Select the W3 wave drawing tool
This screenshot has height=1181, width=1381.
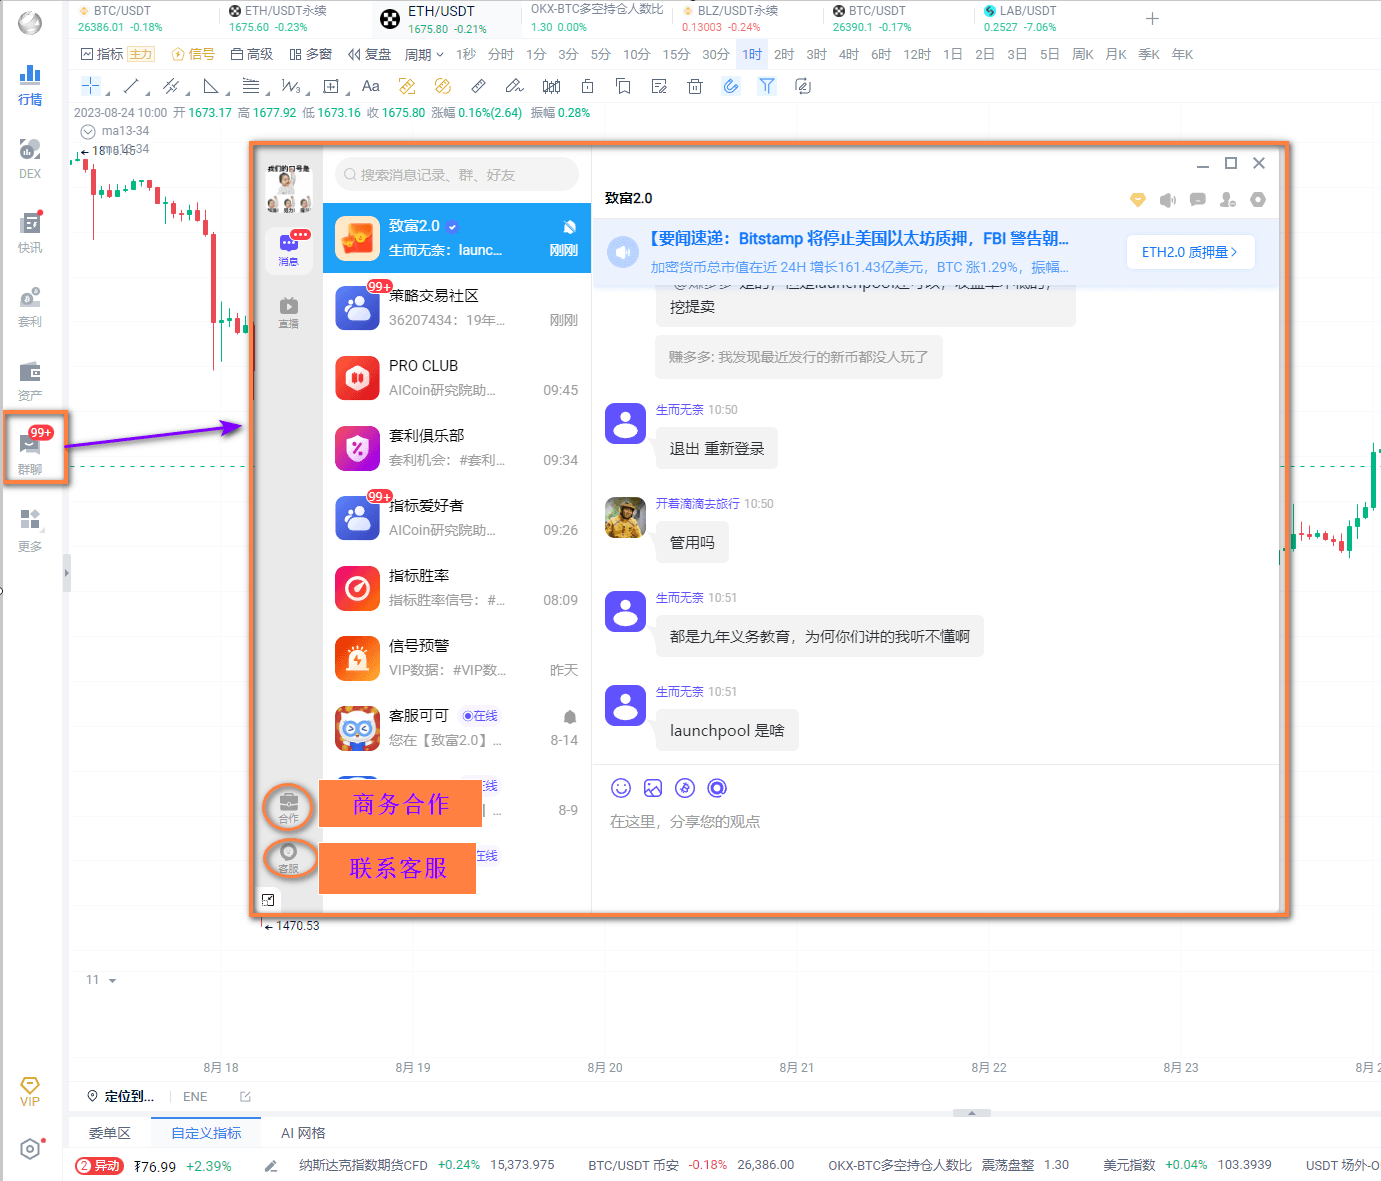point(291,86)
